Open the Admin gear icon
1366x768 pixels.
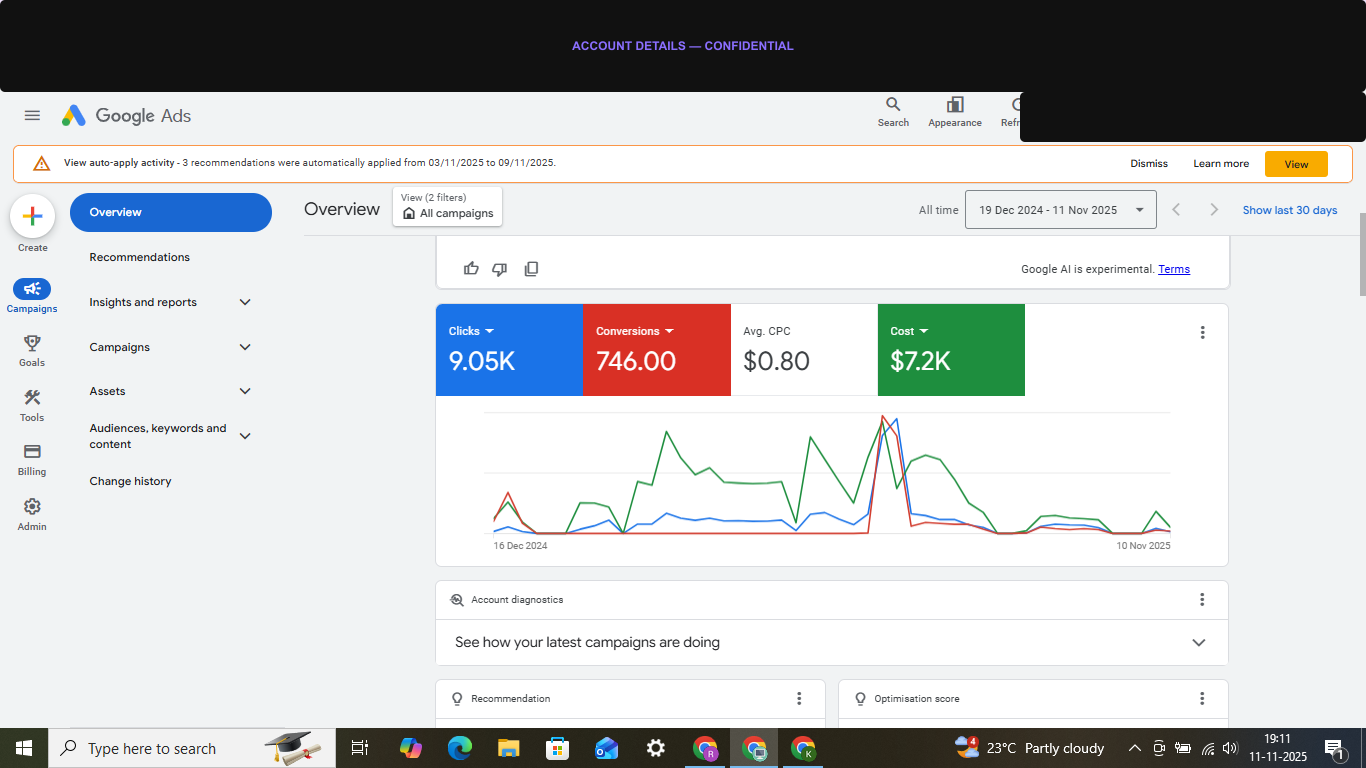click(x=32, y=507)
